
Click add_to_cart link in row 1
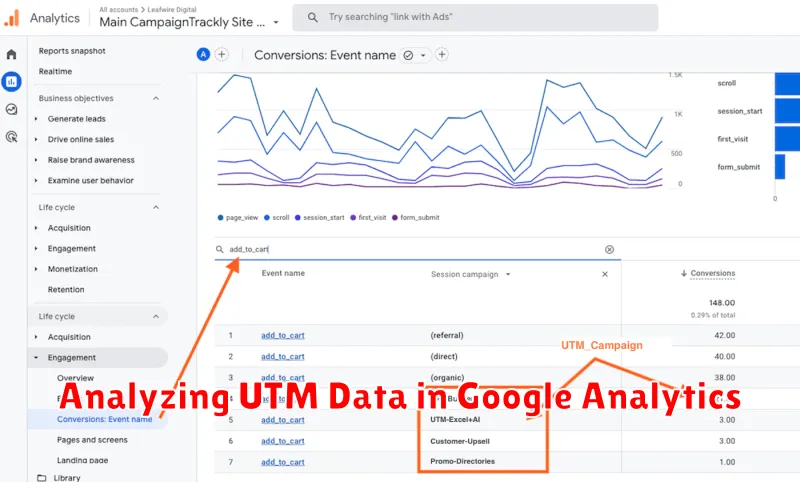(x=283, y=335)
